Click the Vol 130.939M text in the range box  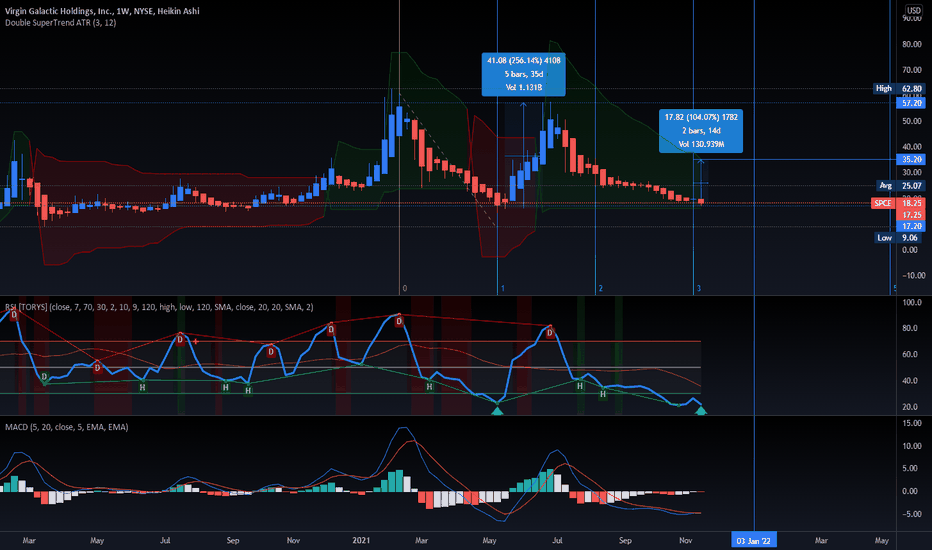click(x=701, y=144)
